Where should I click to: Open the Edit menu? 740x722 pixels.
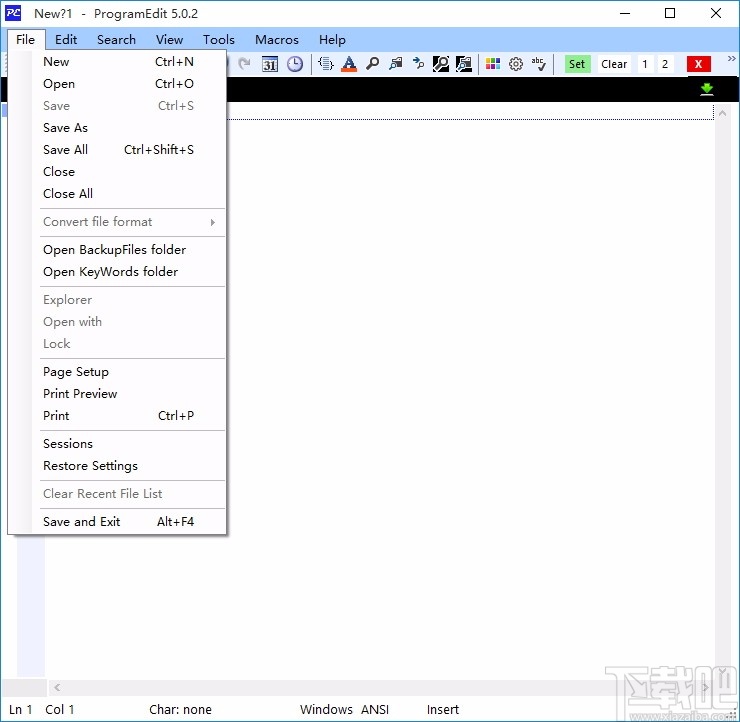click(66, 40)
